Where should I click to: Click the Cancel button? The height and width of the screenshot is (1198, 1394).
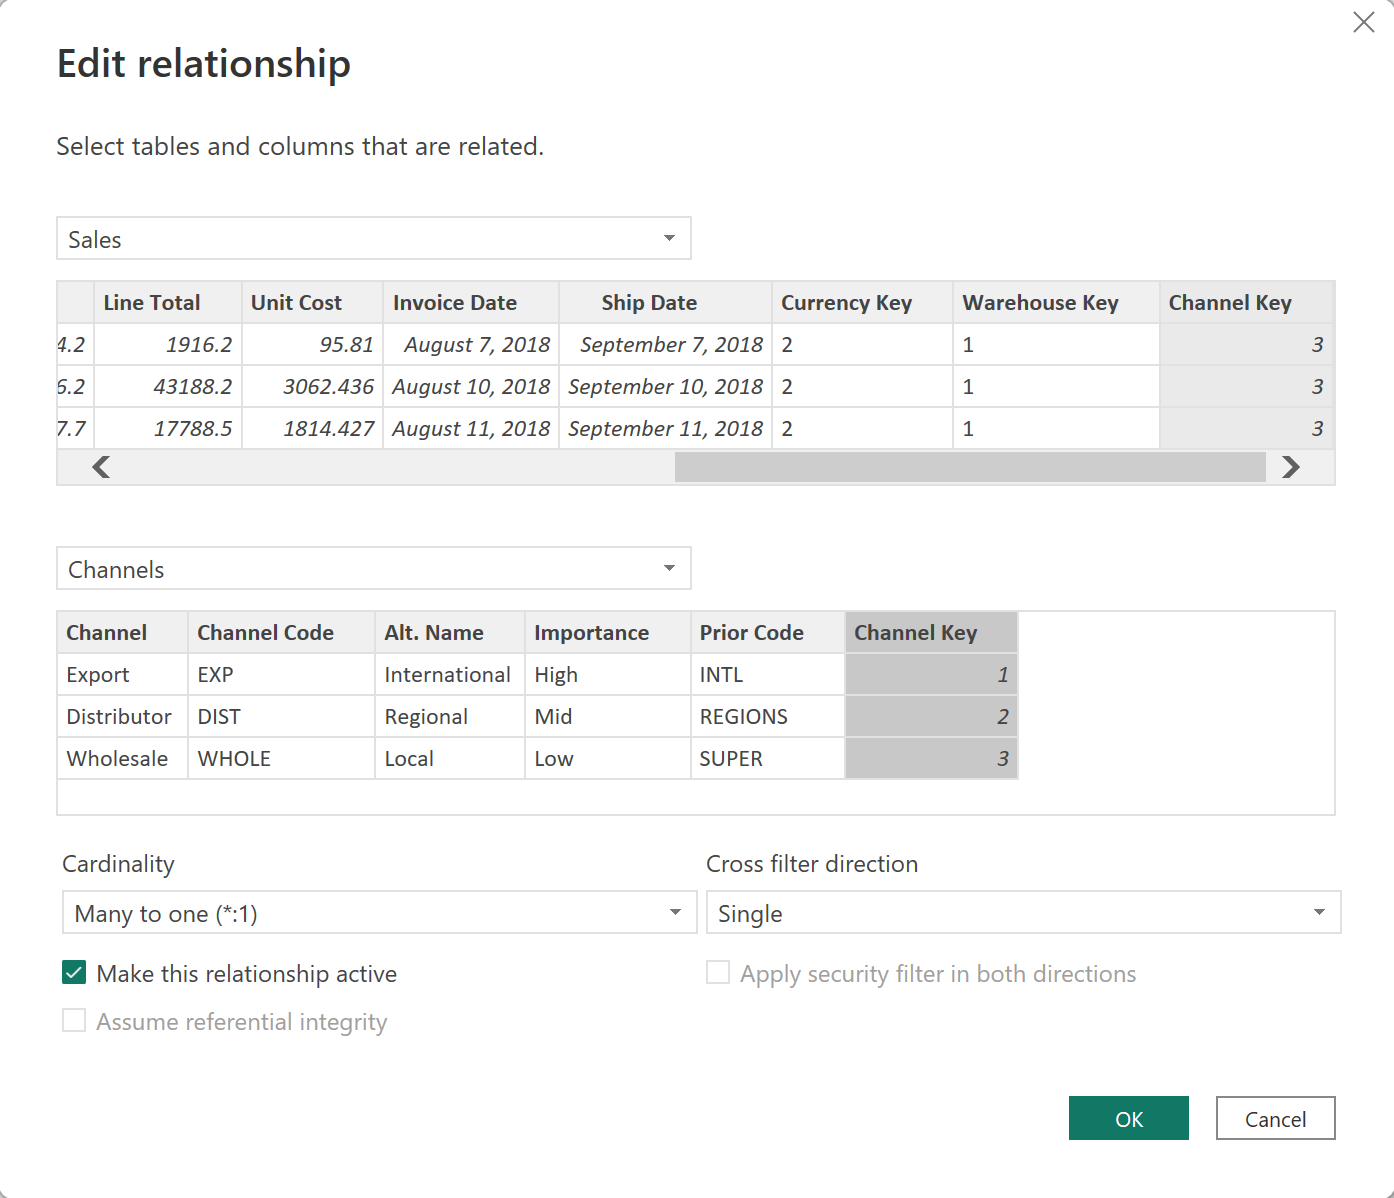[x=1276, y=1119]
